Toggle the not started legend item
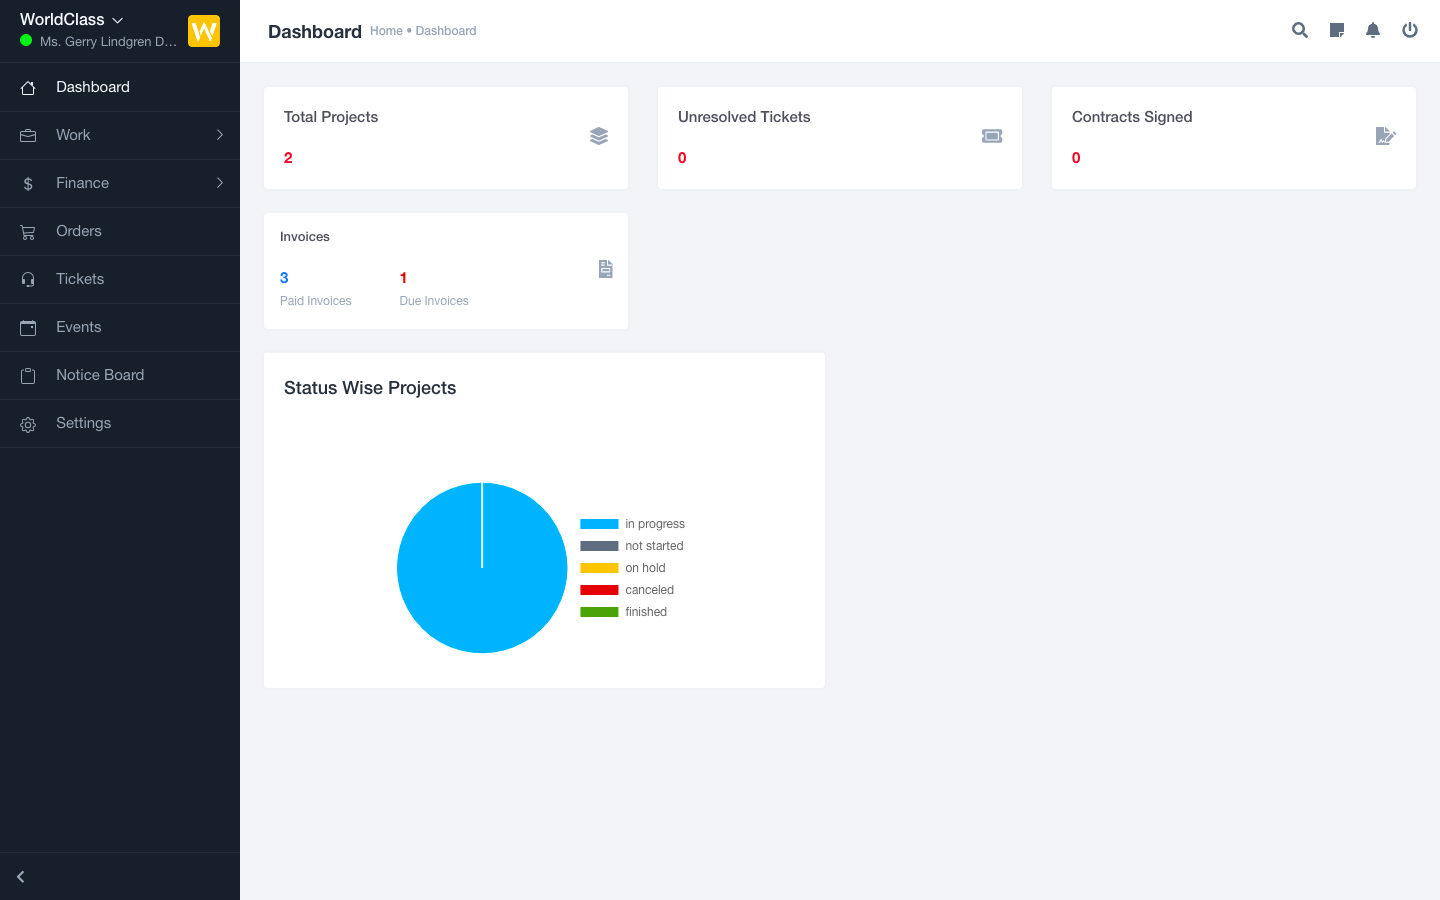Screen dimensions: 1440x900 pos(632,546)
